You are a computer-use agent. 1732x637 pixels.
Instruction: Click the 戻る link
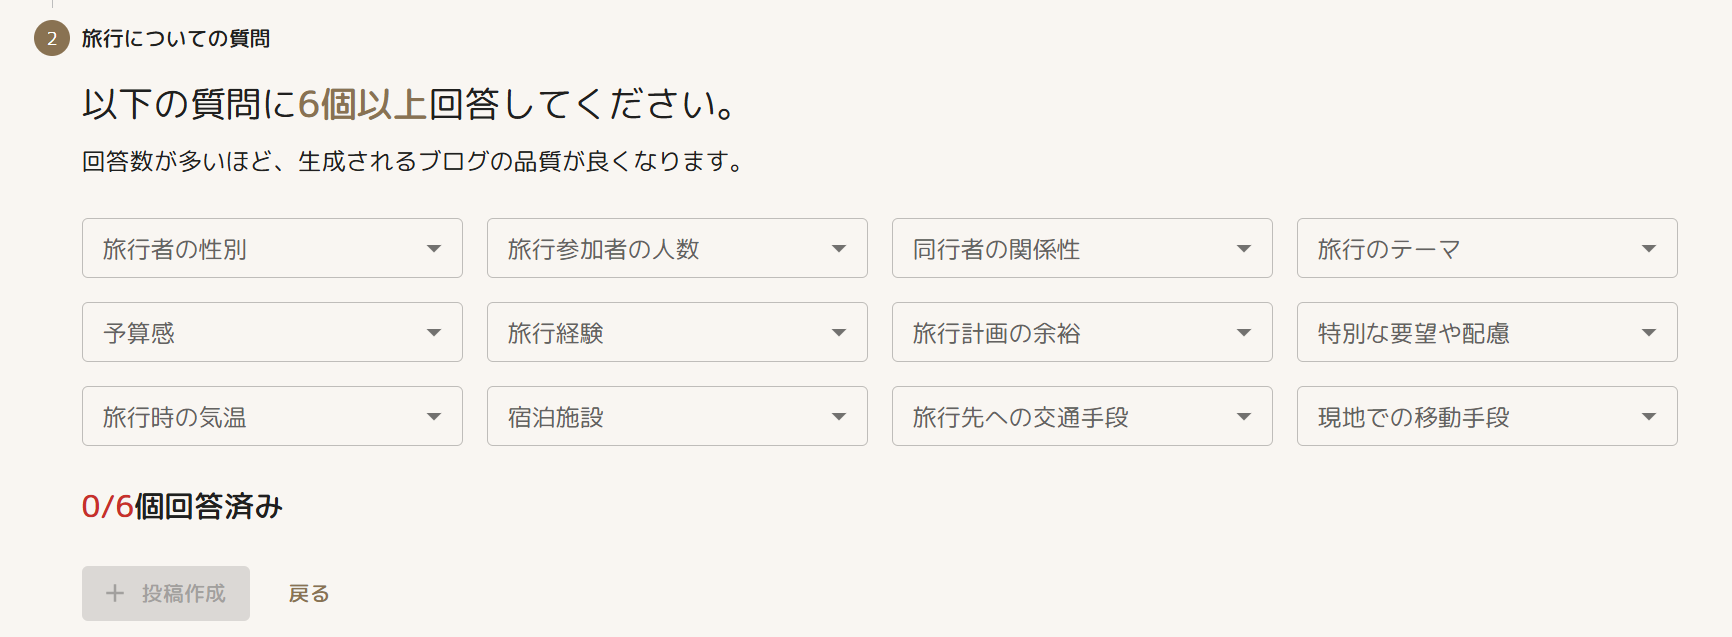pyautogui.click(x=309, y=594)
